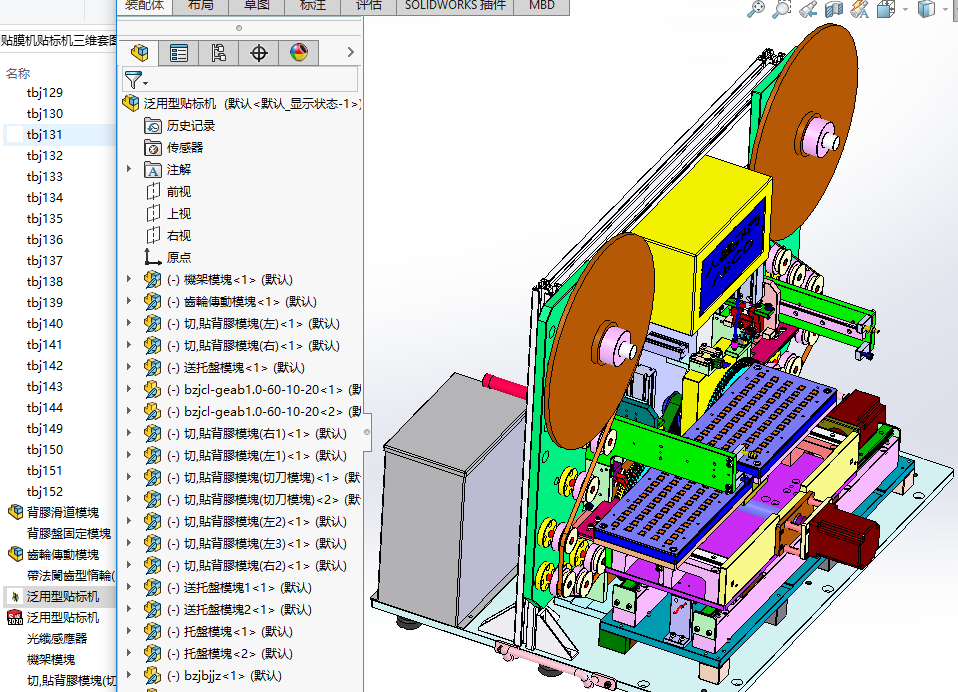Viewport: 958px width, 692px height.
Task: Select the 背膠滑道模塊 assembly file
Action: (x=62, y=512)
